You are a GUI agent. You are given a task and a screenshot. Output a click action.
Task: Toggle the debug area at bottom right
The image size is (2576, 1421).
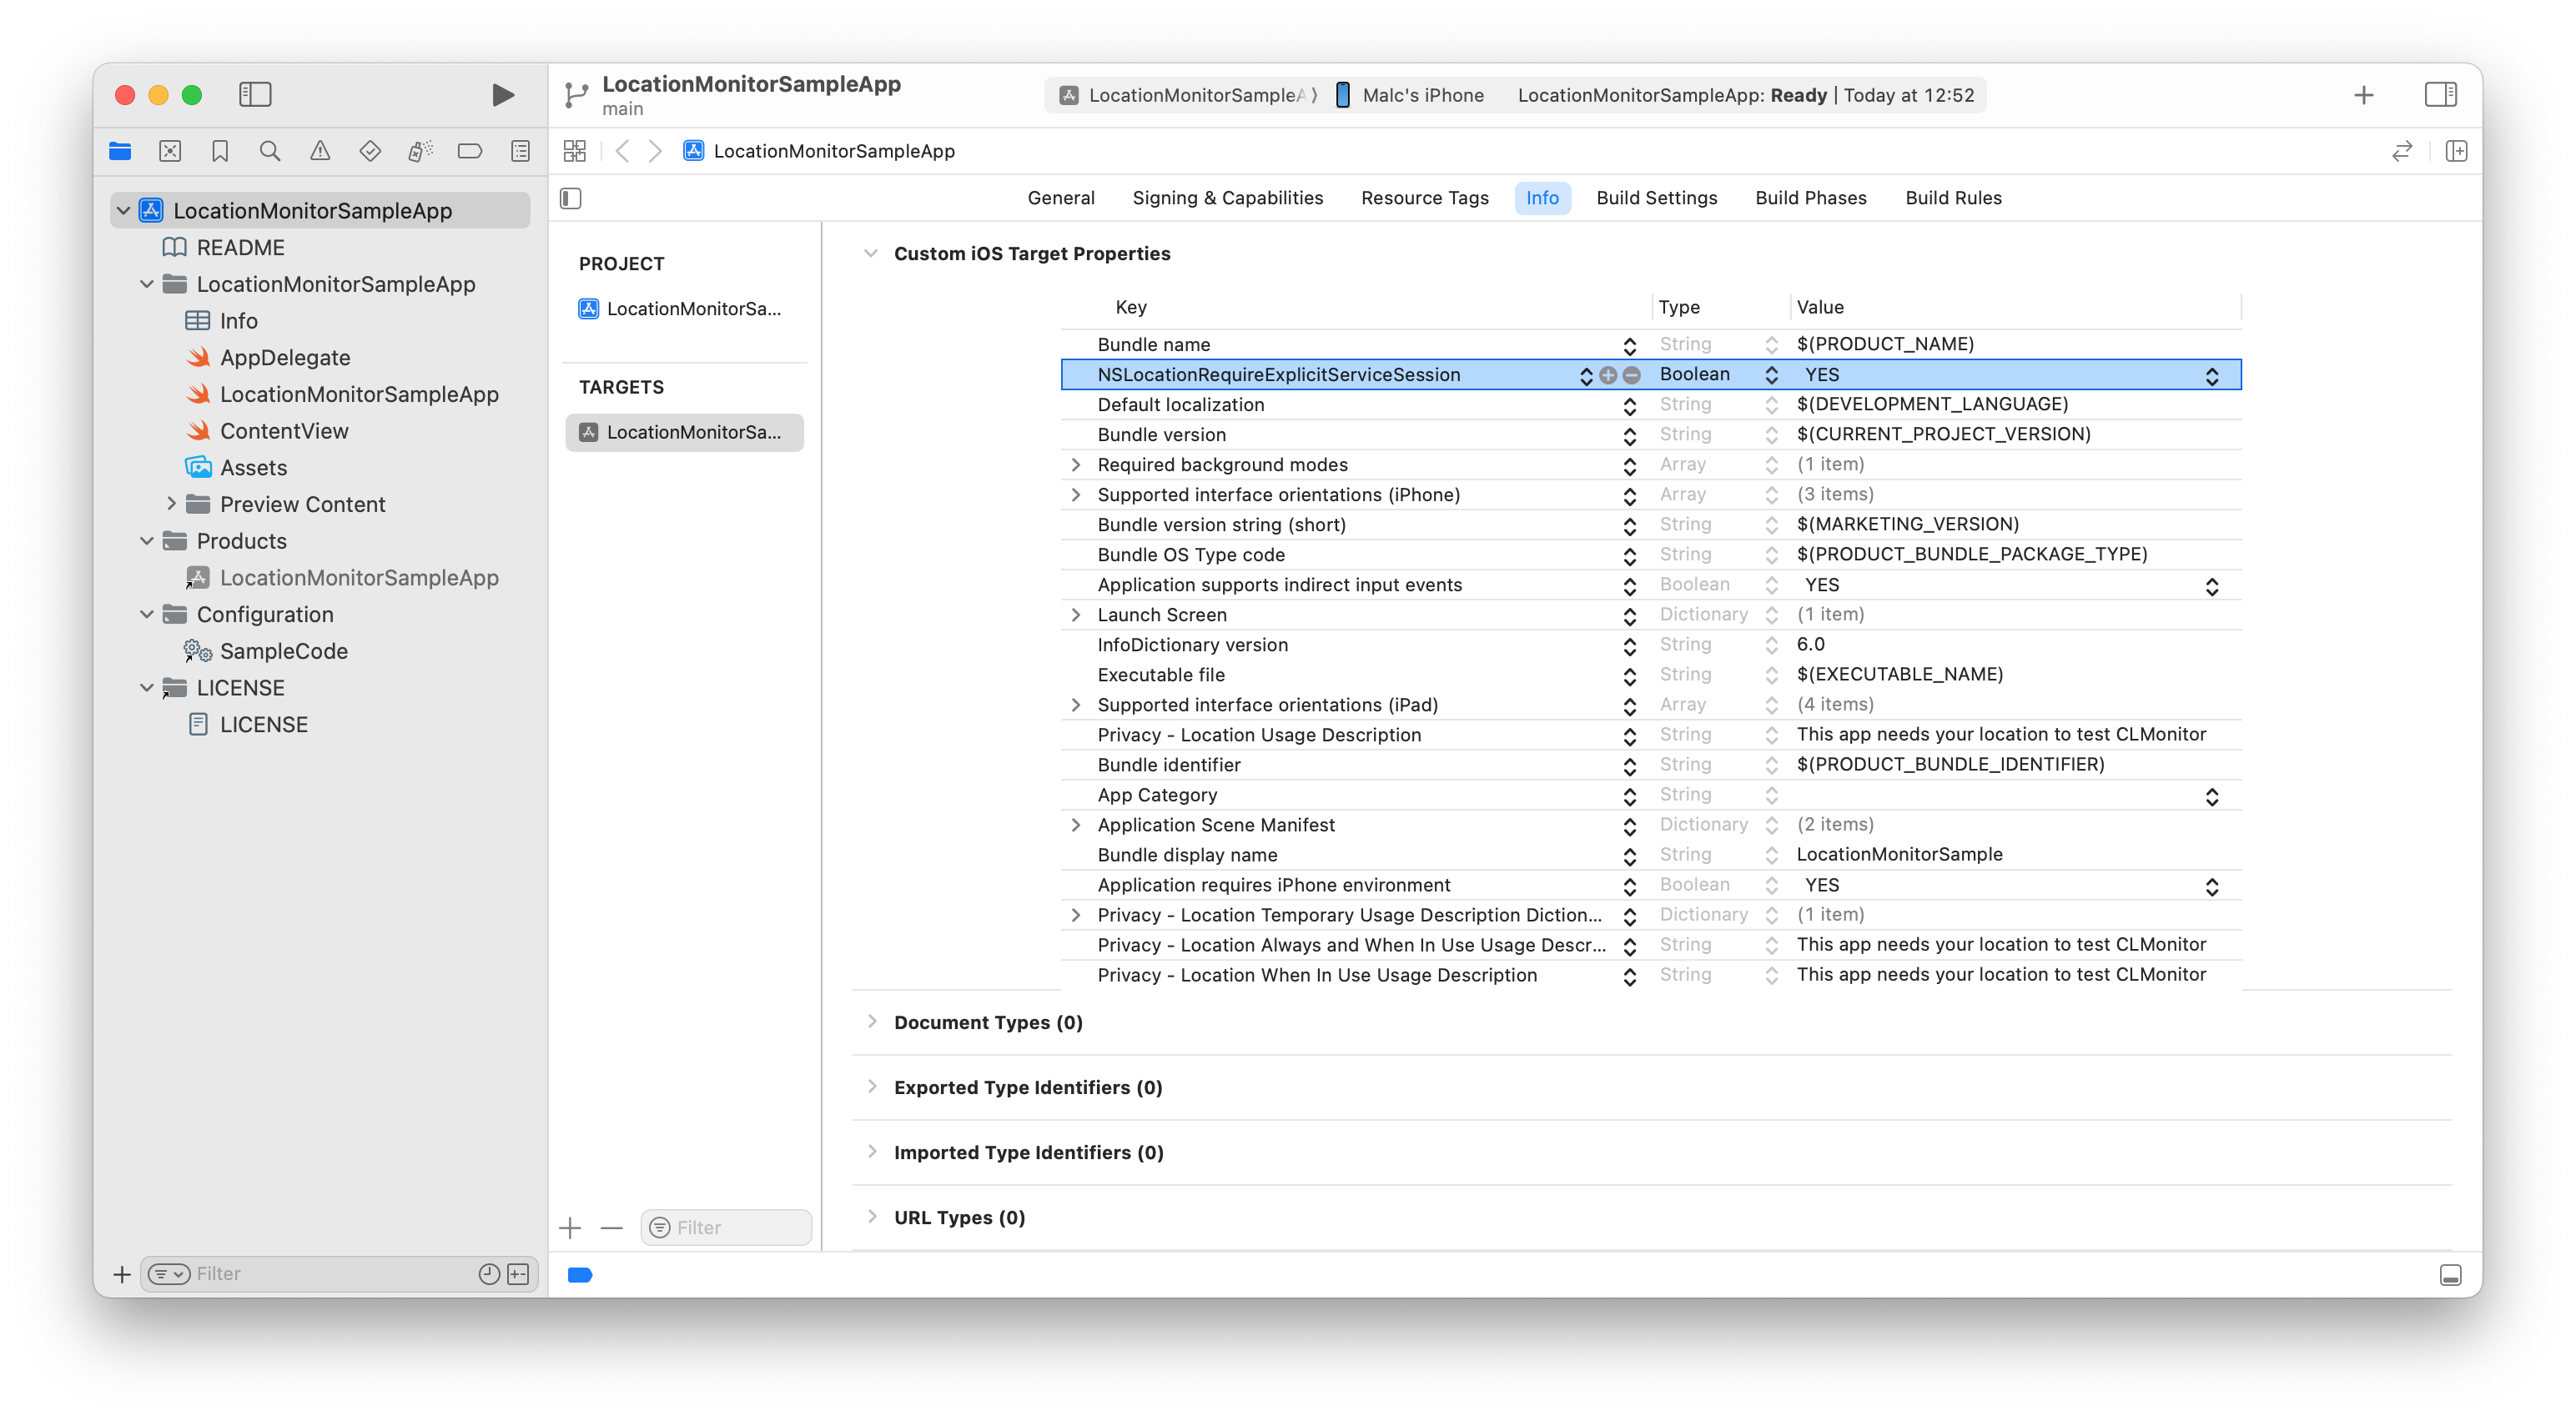[2450, 1275]
